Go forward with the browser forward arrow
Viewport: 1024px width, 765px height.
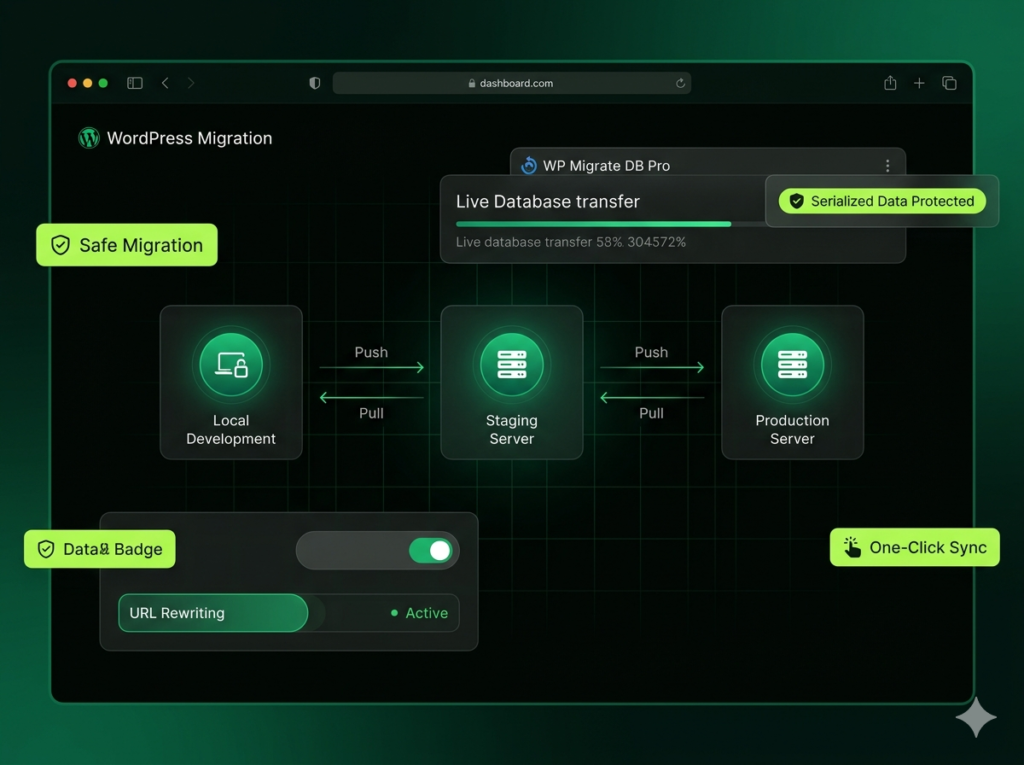pyautogui.click(x=191, y=83)
